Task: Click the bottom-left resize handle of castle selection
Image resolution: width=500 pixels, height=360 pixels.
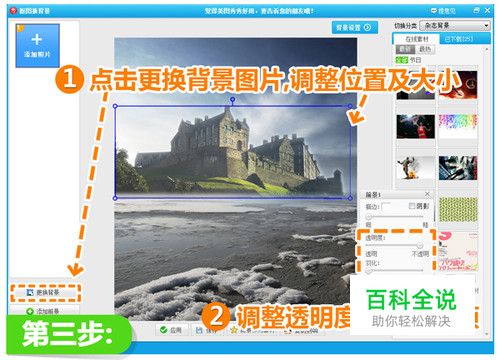Action: pos(115,198)
